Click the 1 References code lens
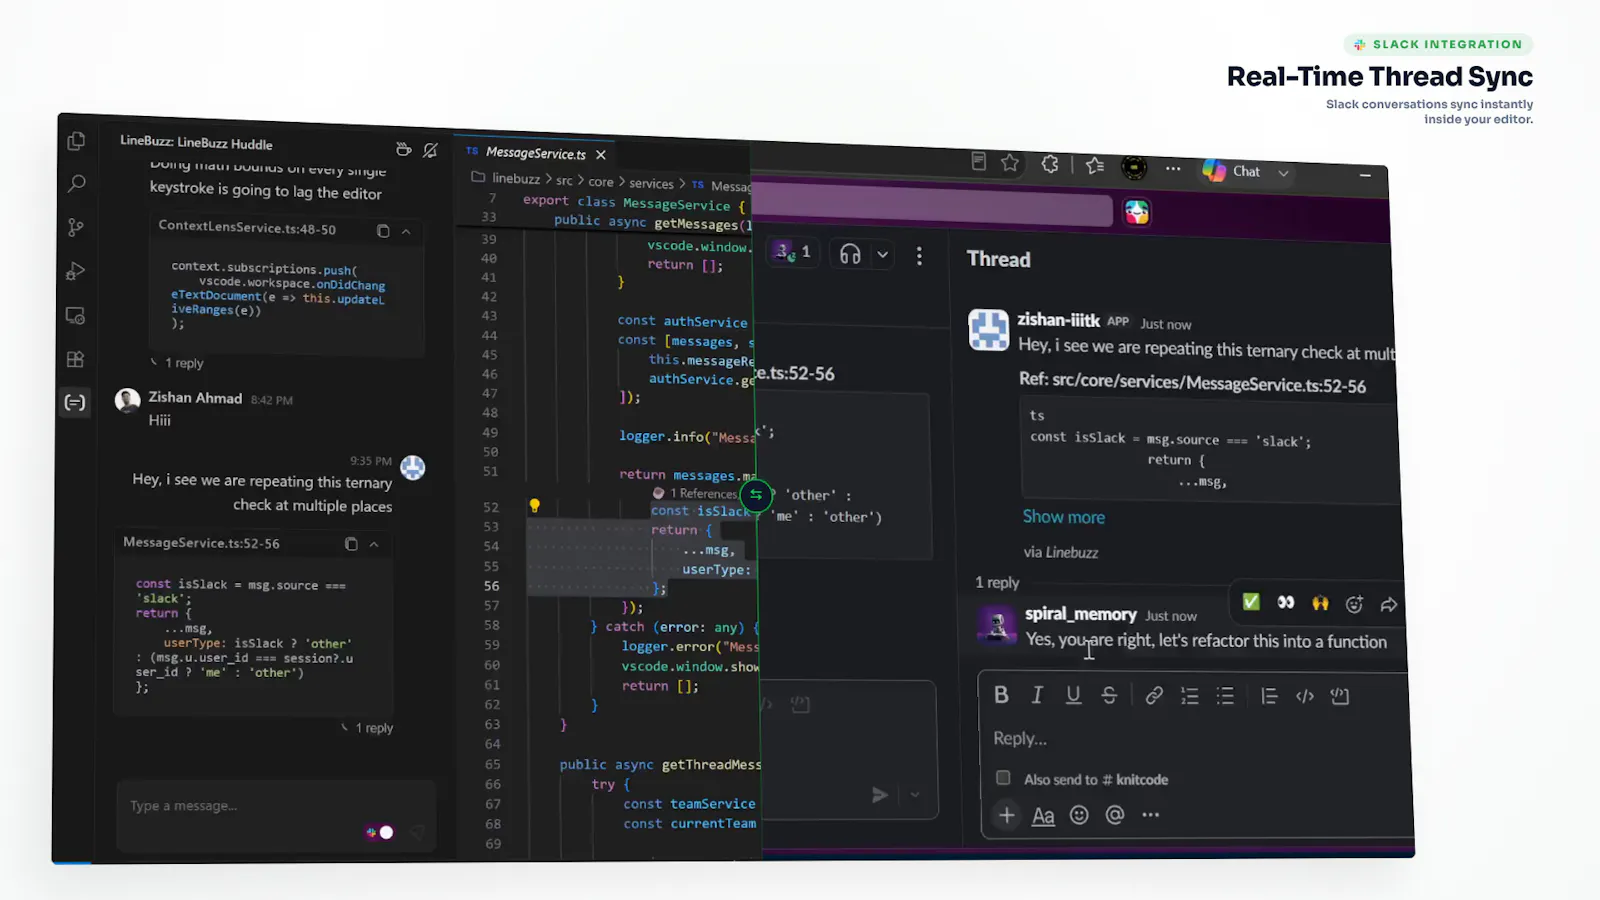Image resolution: width=1600 pixels, height=900 pixels. tap(703, 494)
